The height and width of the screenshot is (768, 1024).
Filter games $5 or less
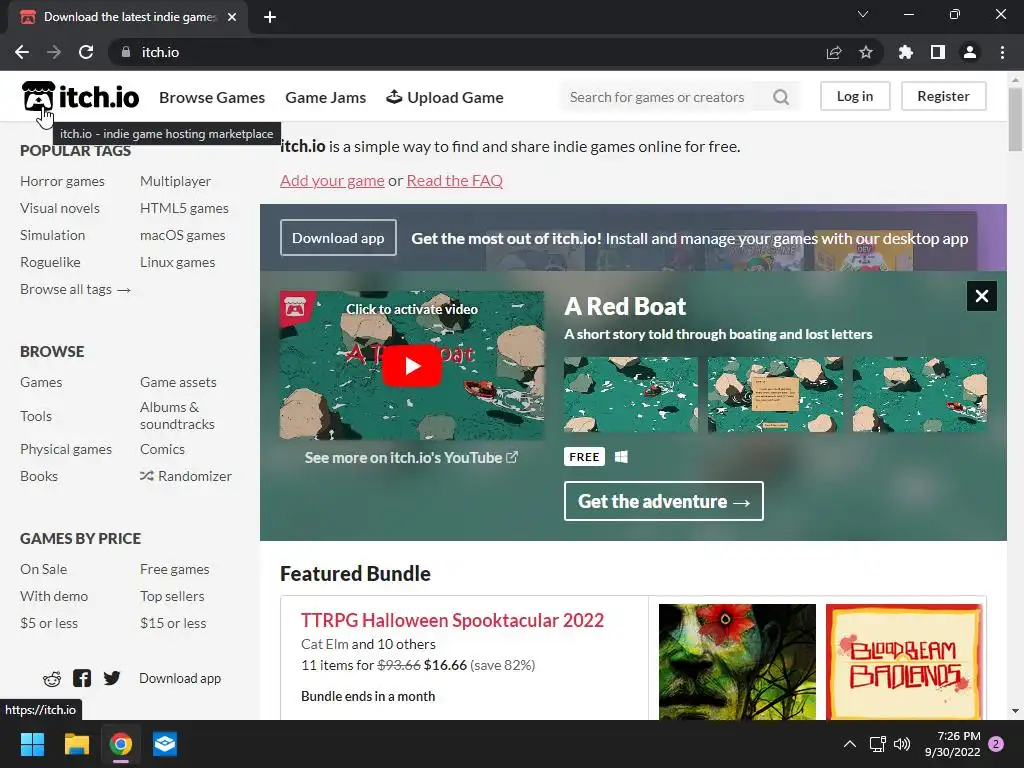pos(49,623)
